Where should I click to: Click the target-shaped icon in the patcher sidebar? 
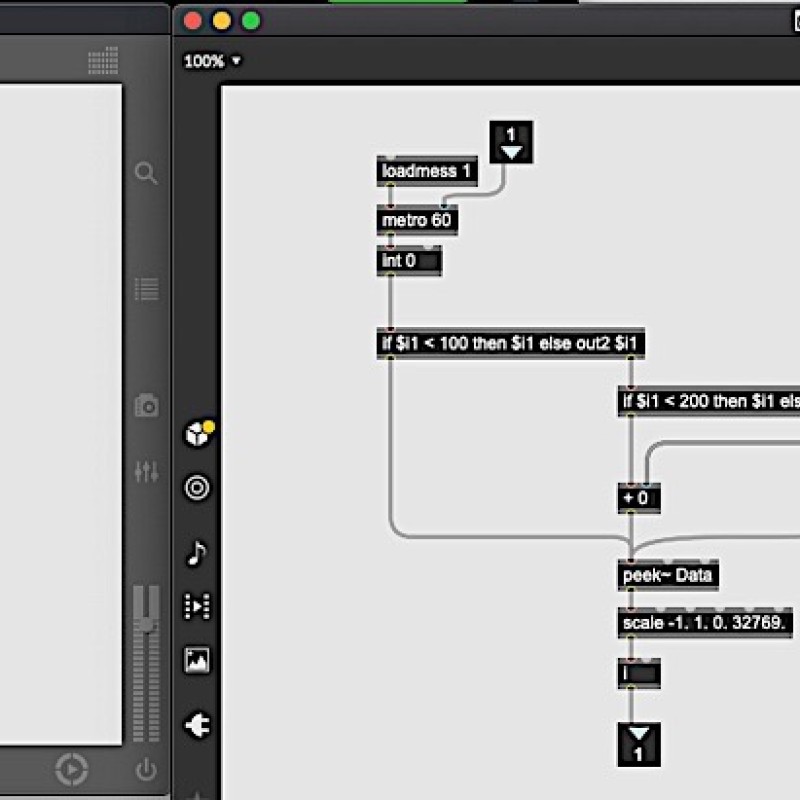point(197,488)
